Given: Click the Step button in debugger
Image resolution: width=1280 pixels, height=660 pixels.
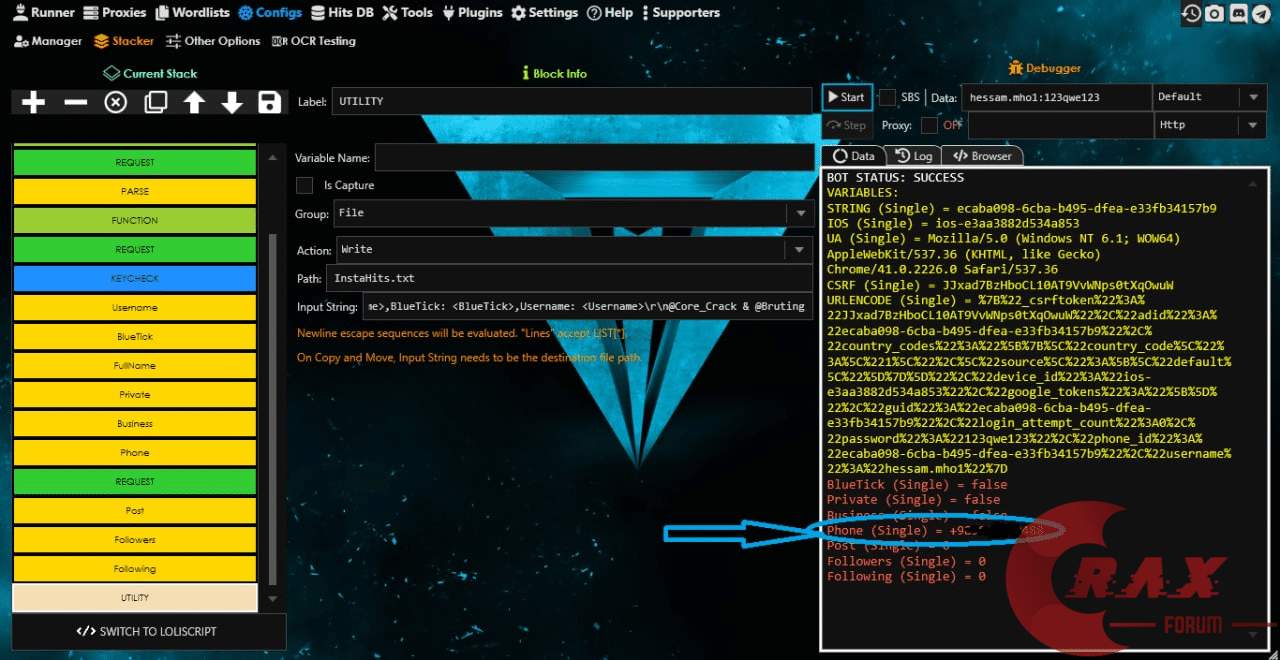Looking at the screenshot, I should tap(847, 125).
